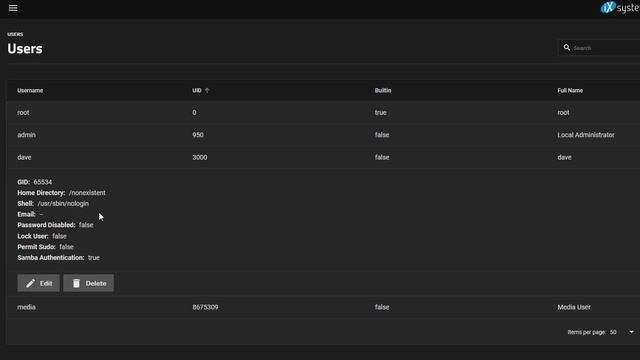
Task: Click the USERS breadcrumb
Action: pyautogui.click(x=15, y=34)
